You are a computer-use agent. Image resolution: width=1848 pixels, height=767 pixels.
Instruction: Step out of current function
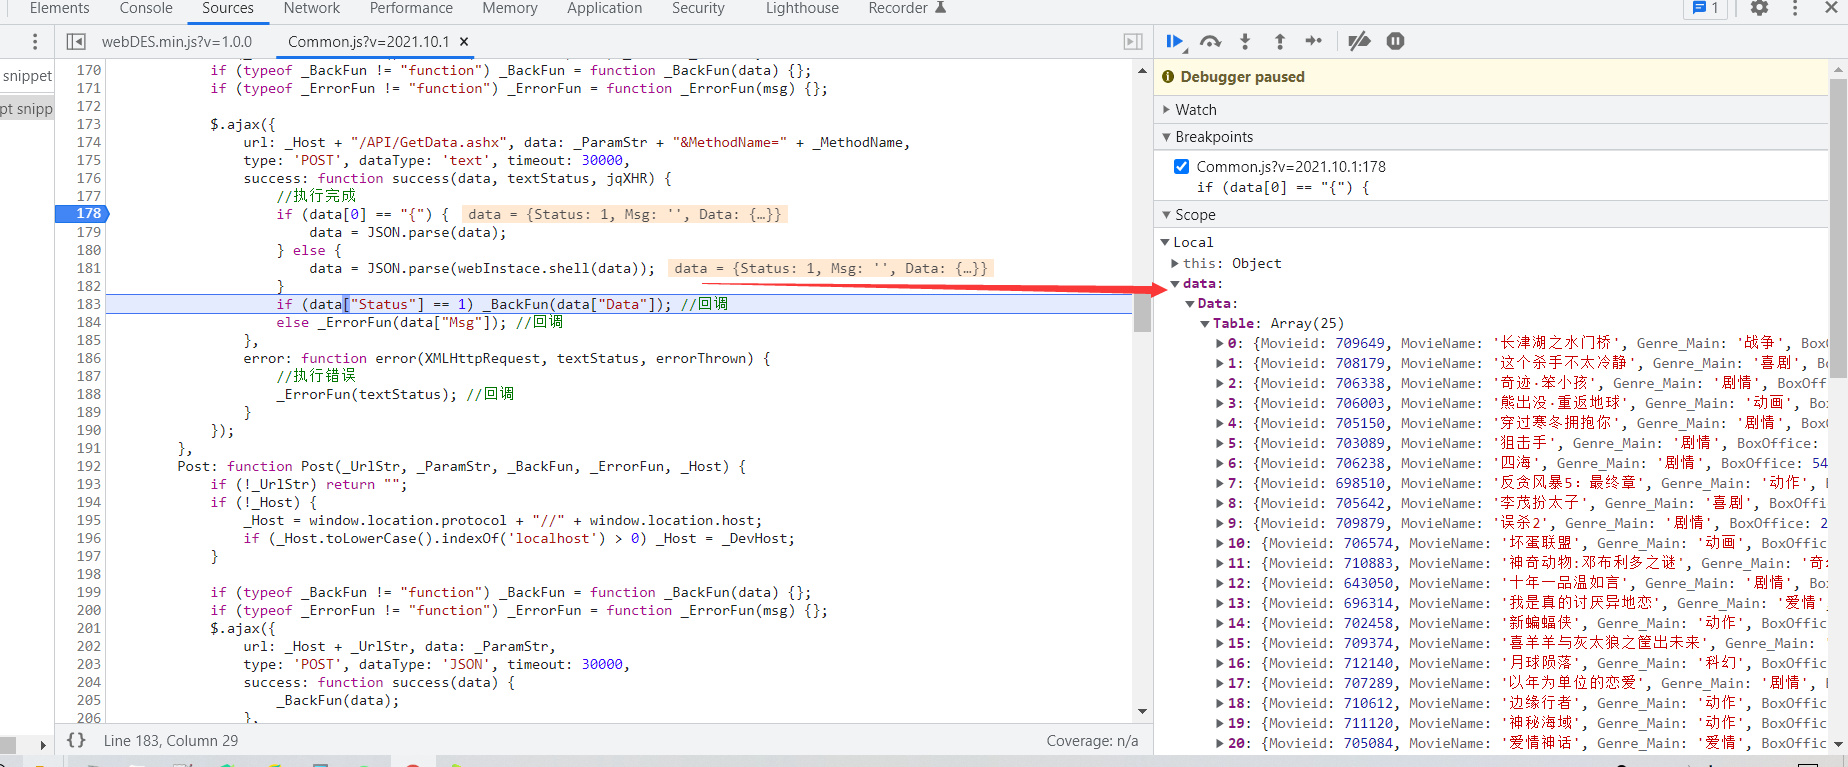(1280, 41)
